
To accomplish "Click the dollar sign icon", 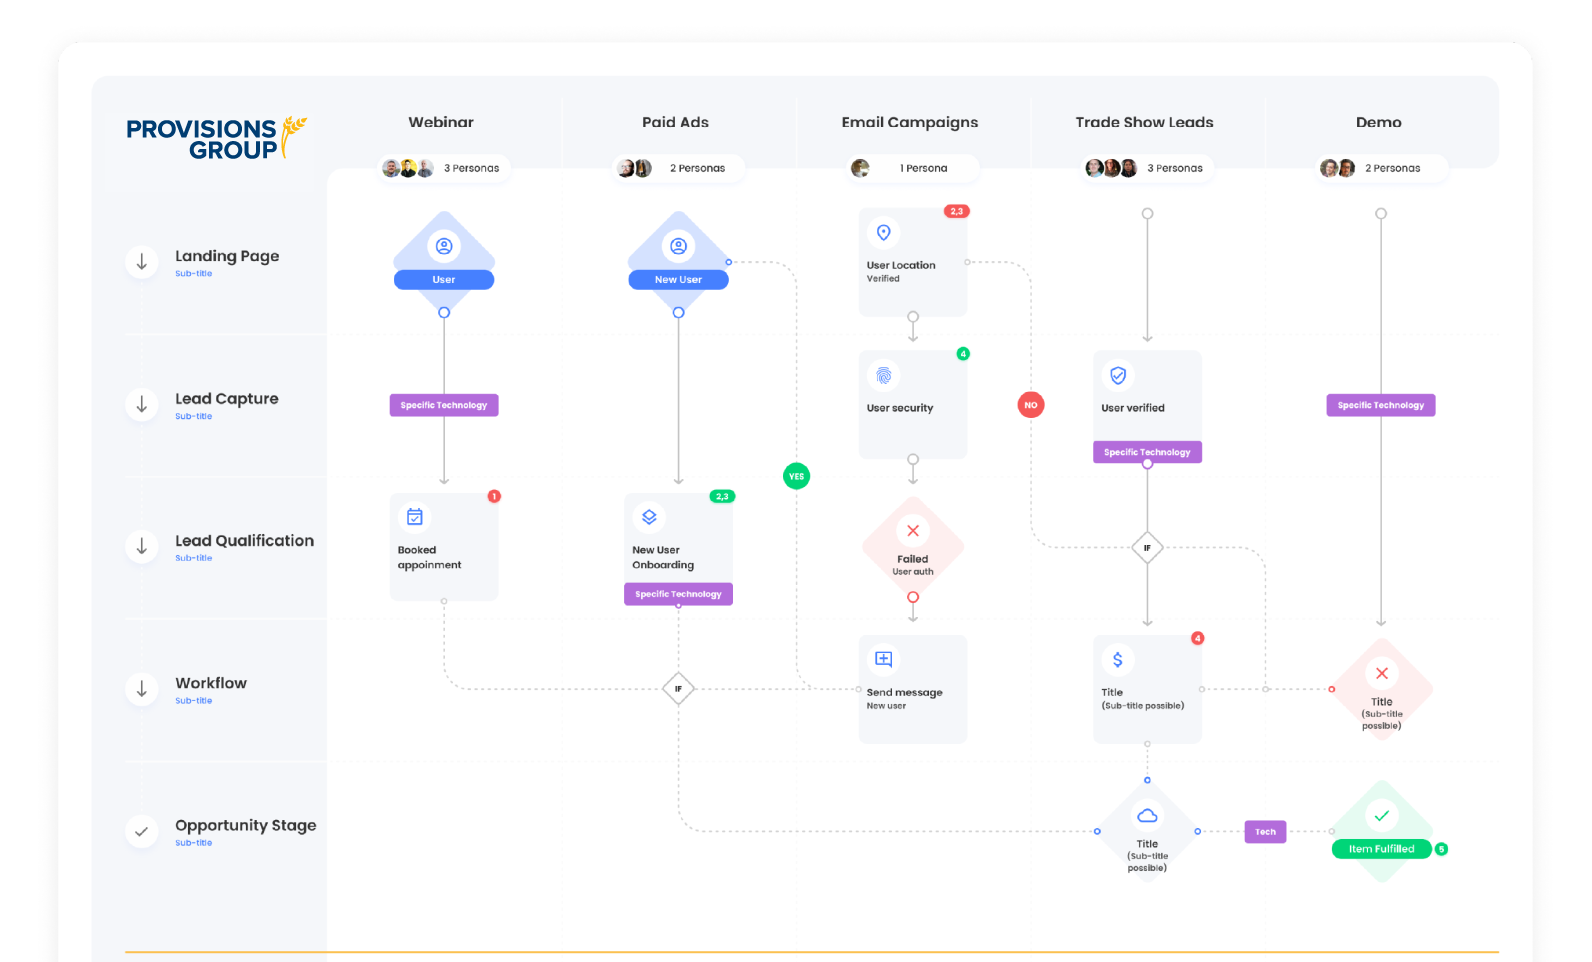I will click(1118, 660).
